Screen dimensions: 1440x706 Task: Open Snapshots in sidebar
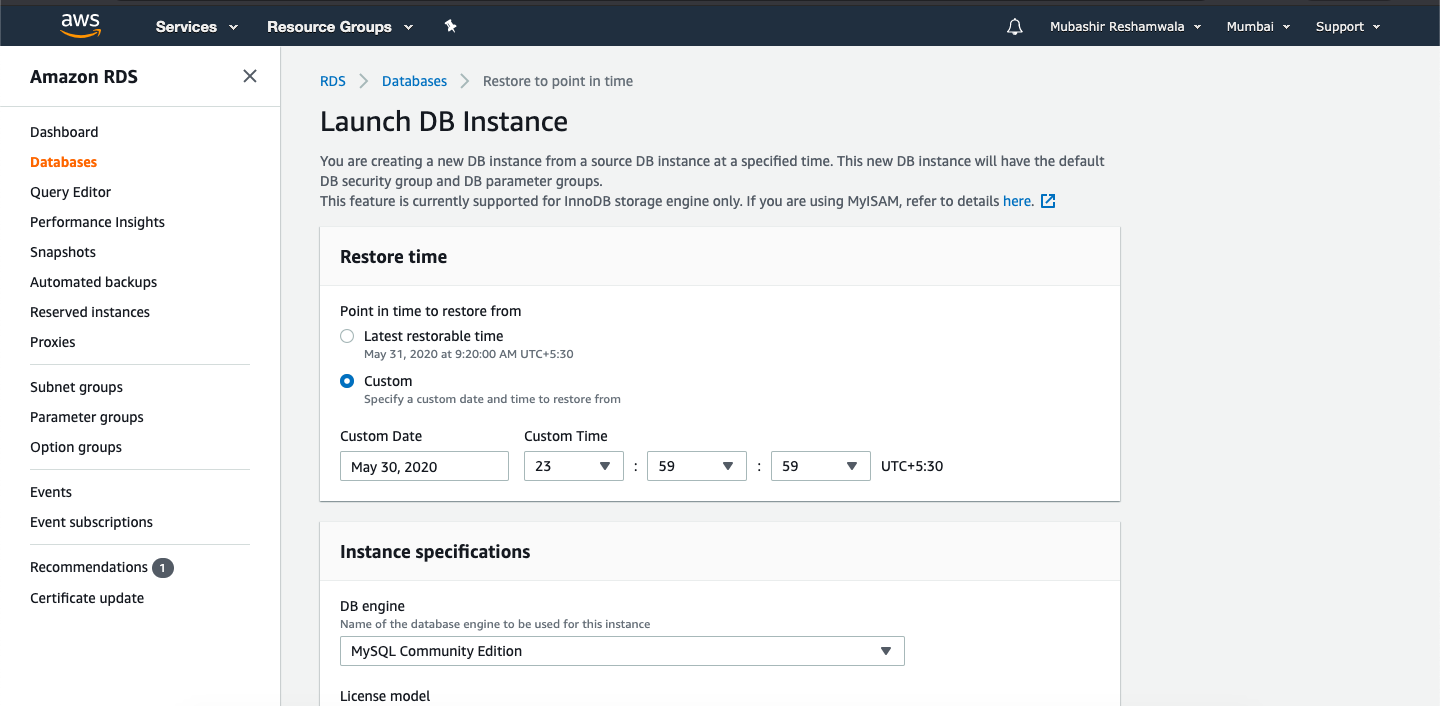63,252
